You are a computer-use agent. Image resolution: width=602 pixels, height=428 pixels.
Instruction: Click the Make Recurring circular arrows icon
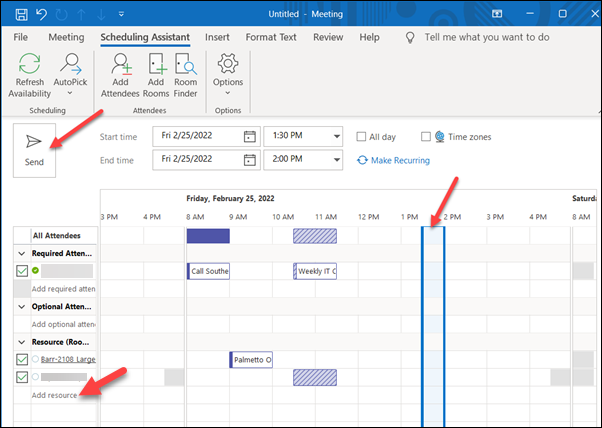(362, 160)
